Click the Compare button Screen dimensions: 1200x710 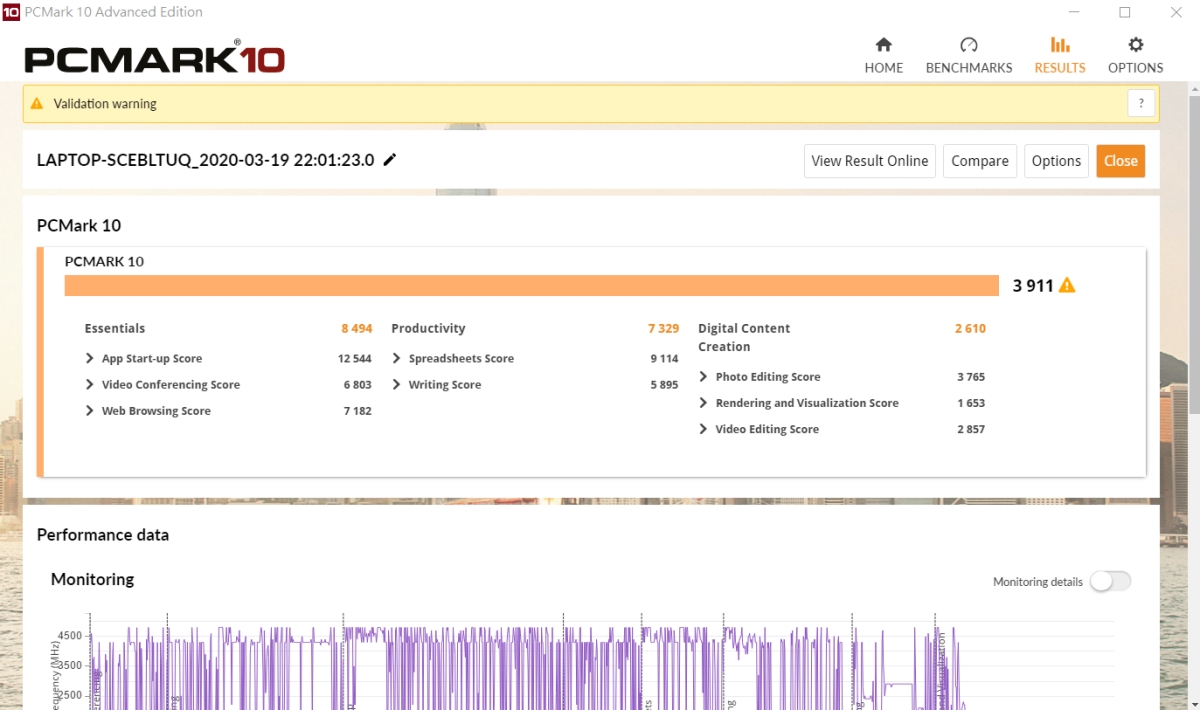(x=979, y=161)
